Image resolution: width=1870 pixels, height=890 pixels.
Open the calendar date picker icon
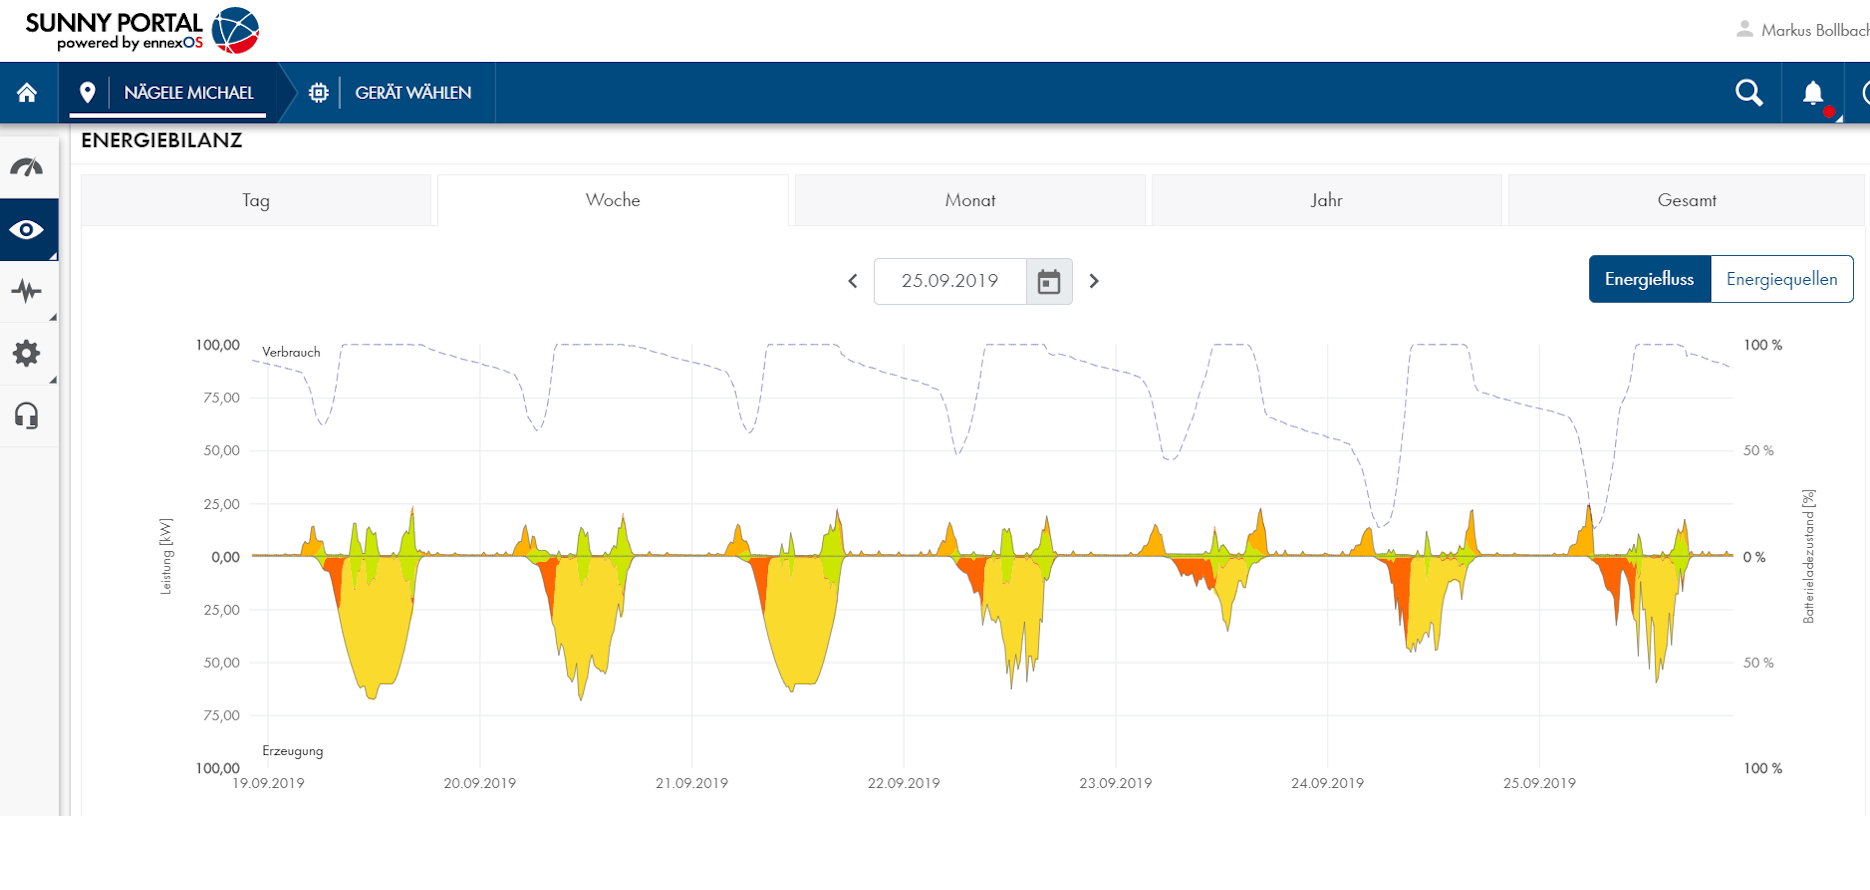(1048, 282)
